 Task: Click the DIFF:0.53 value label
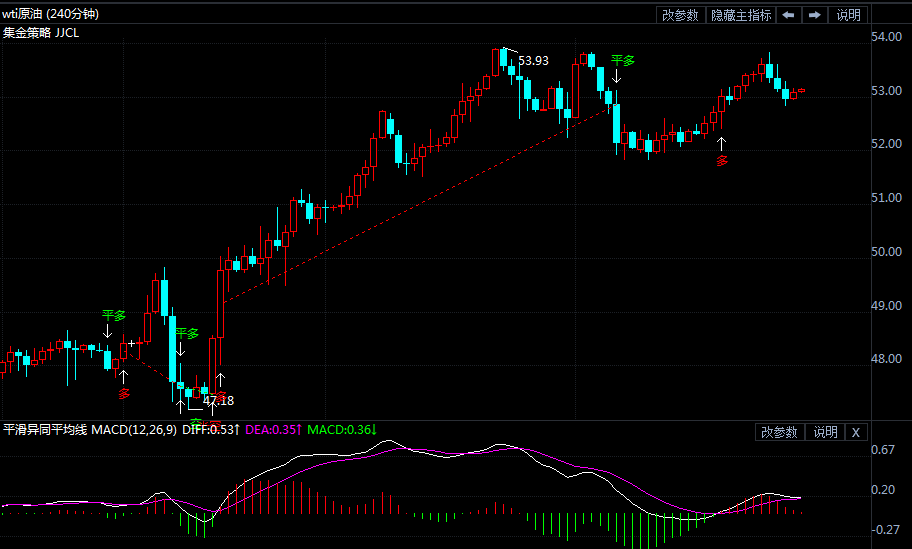click(x=211, y=430)
